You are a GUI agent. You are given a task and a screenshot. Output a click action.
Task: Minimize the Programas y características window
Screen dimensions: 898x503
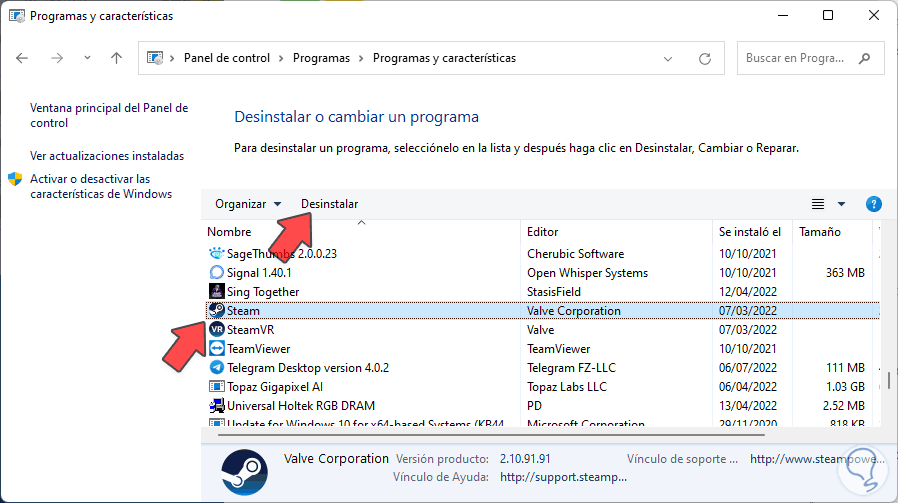(783, 15)
